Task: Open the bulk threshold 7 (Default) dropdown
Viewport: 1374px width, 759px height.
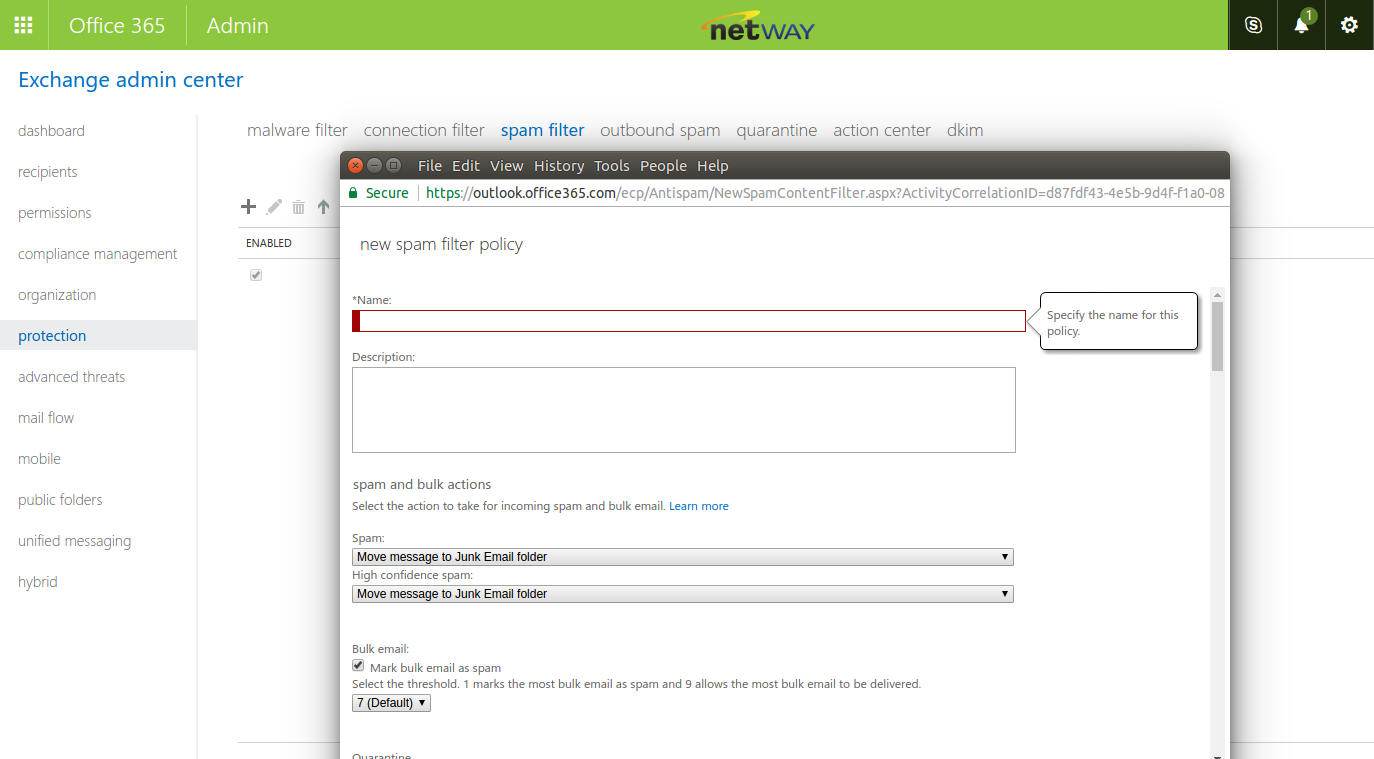Action: tap(391, 703)
